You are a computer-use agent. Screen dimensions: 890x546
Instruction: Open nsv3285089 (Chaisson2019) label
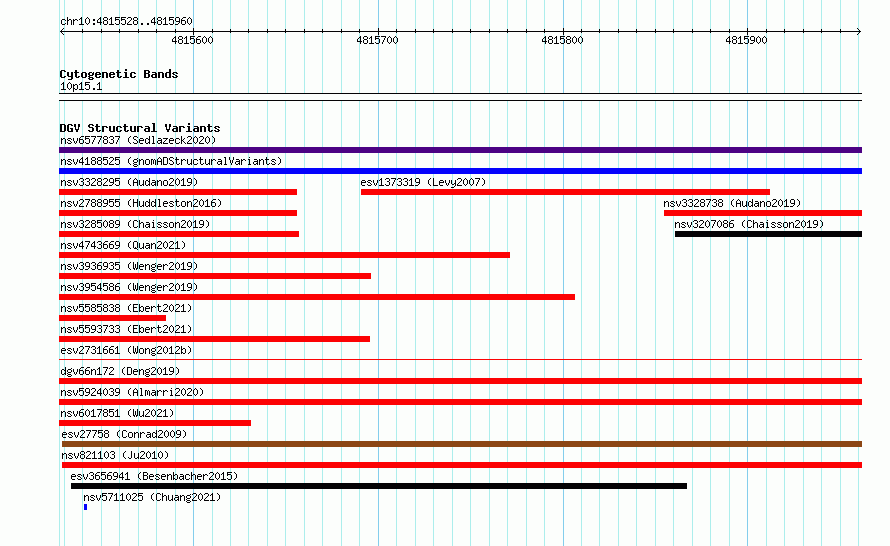(135, 224)
